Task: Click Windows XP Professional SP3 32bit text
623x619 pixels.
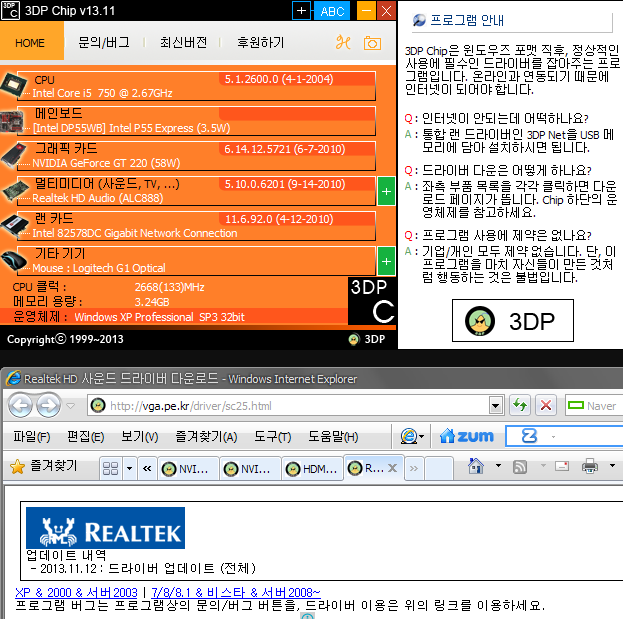Action: [x=159, y=317]
